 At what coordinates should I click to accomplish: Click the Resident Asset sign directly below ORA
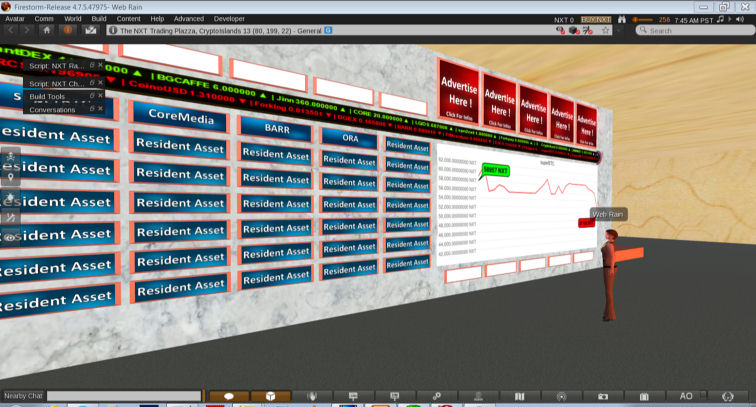click(349, 161)
